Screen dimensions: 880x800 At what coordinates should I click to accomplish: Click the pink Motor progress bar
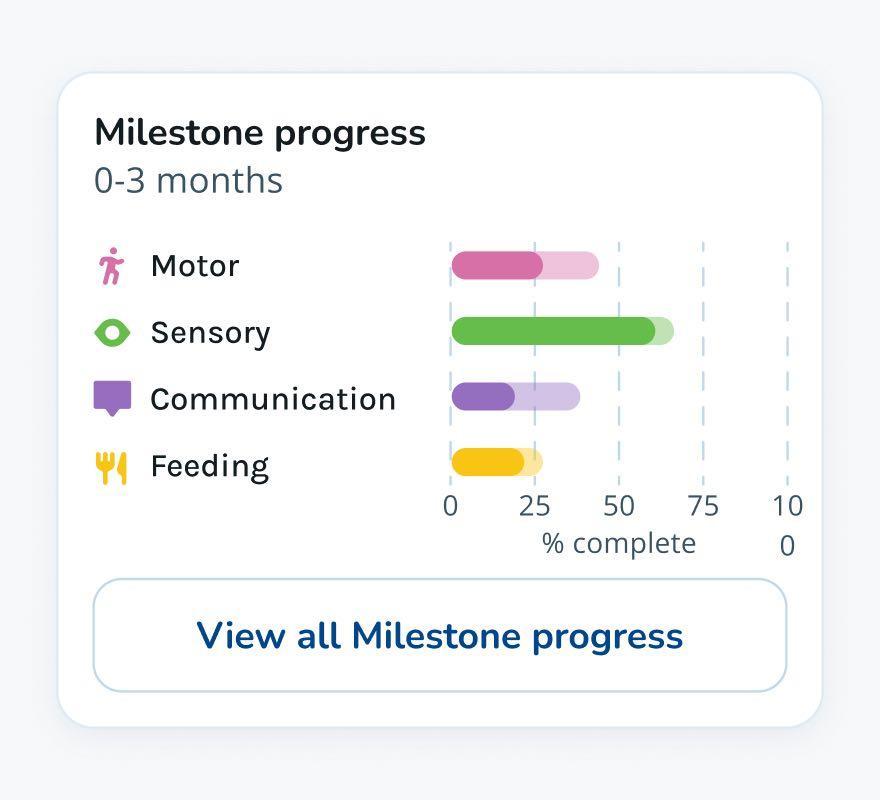497,266
